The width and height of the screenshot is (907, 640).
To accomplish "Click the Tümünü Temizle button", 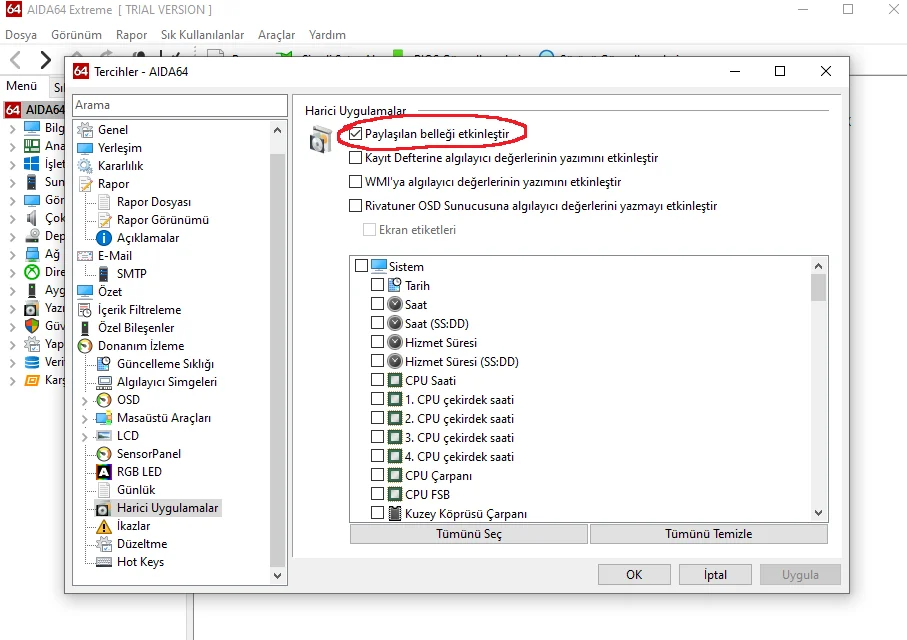I will tap(709, 534).
